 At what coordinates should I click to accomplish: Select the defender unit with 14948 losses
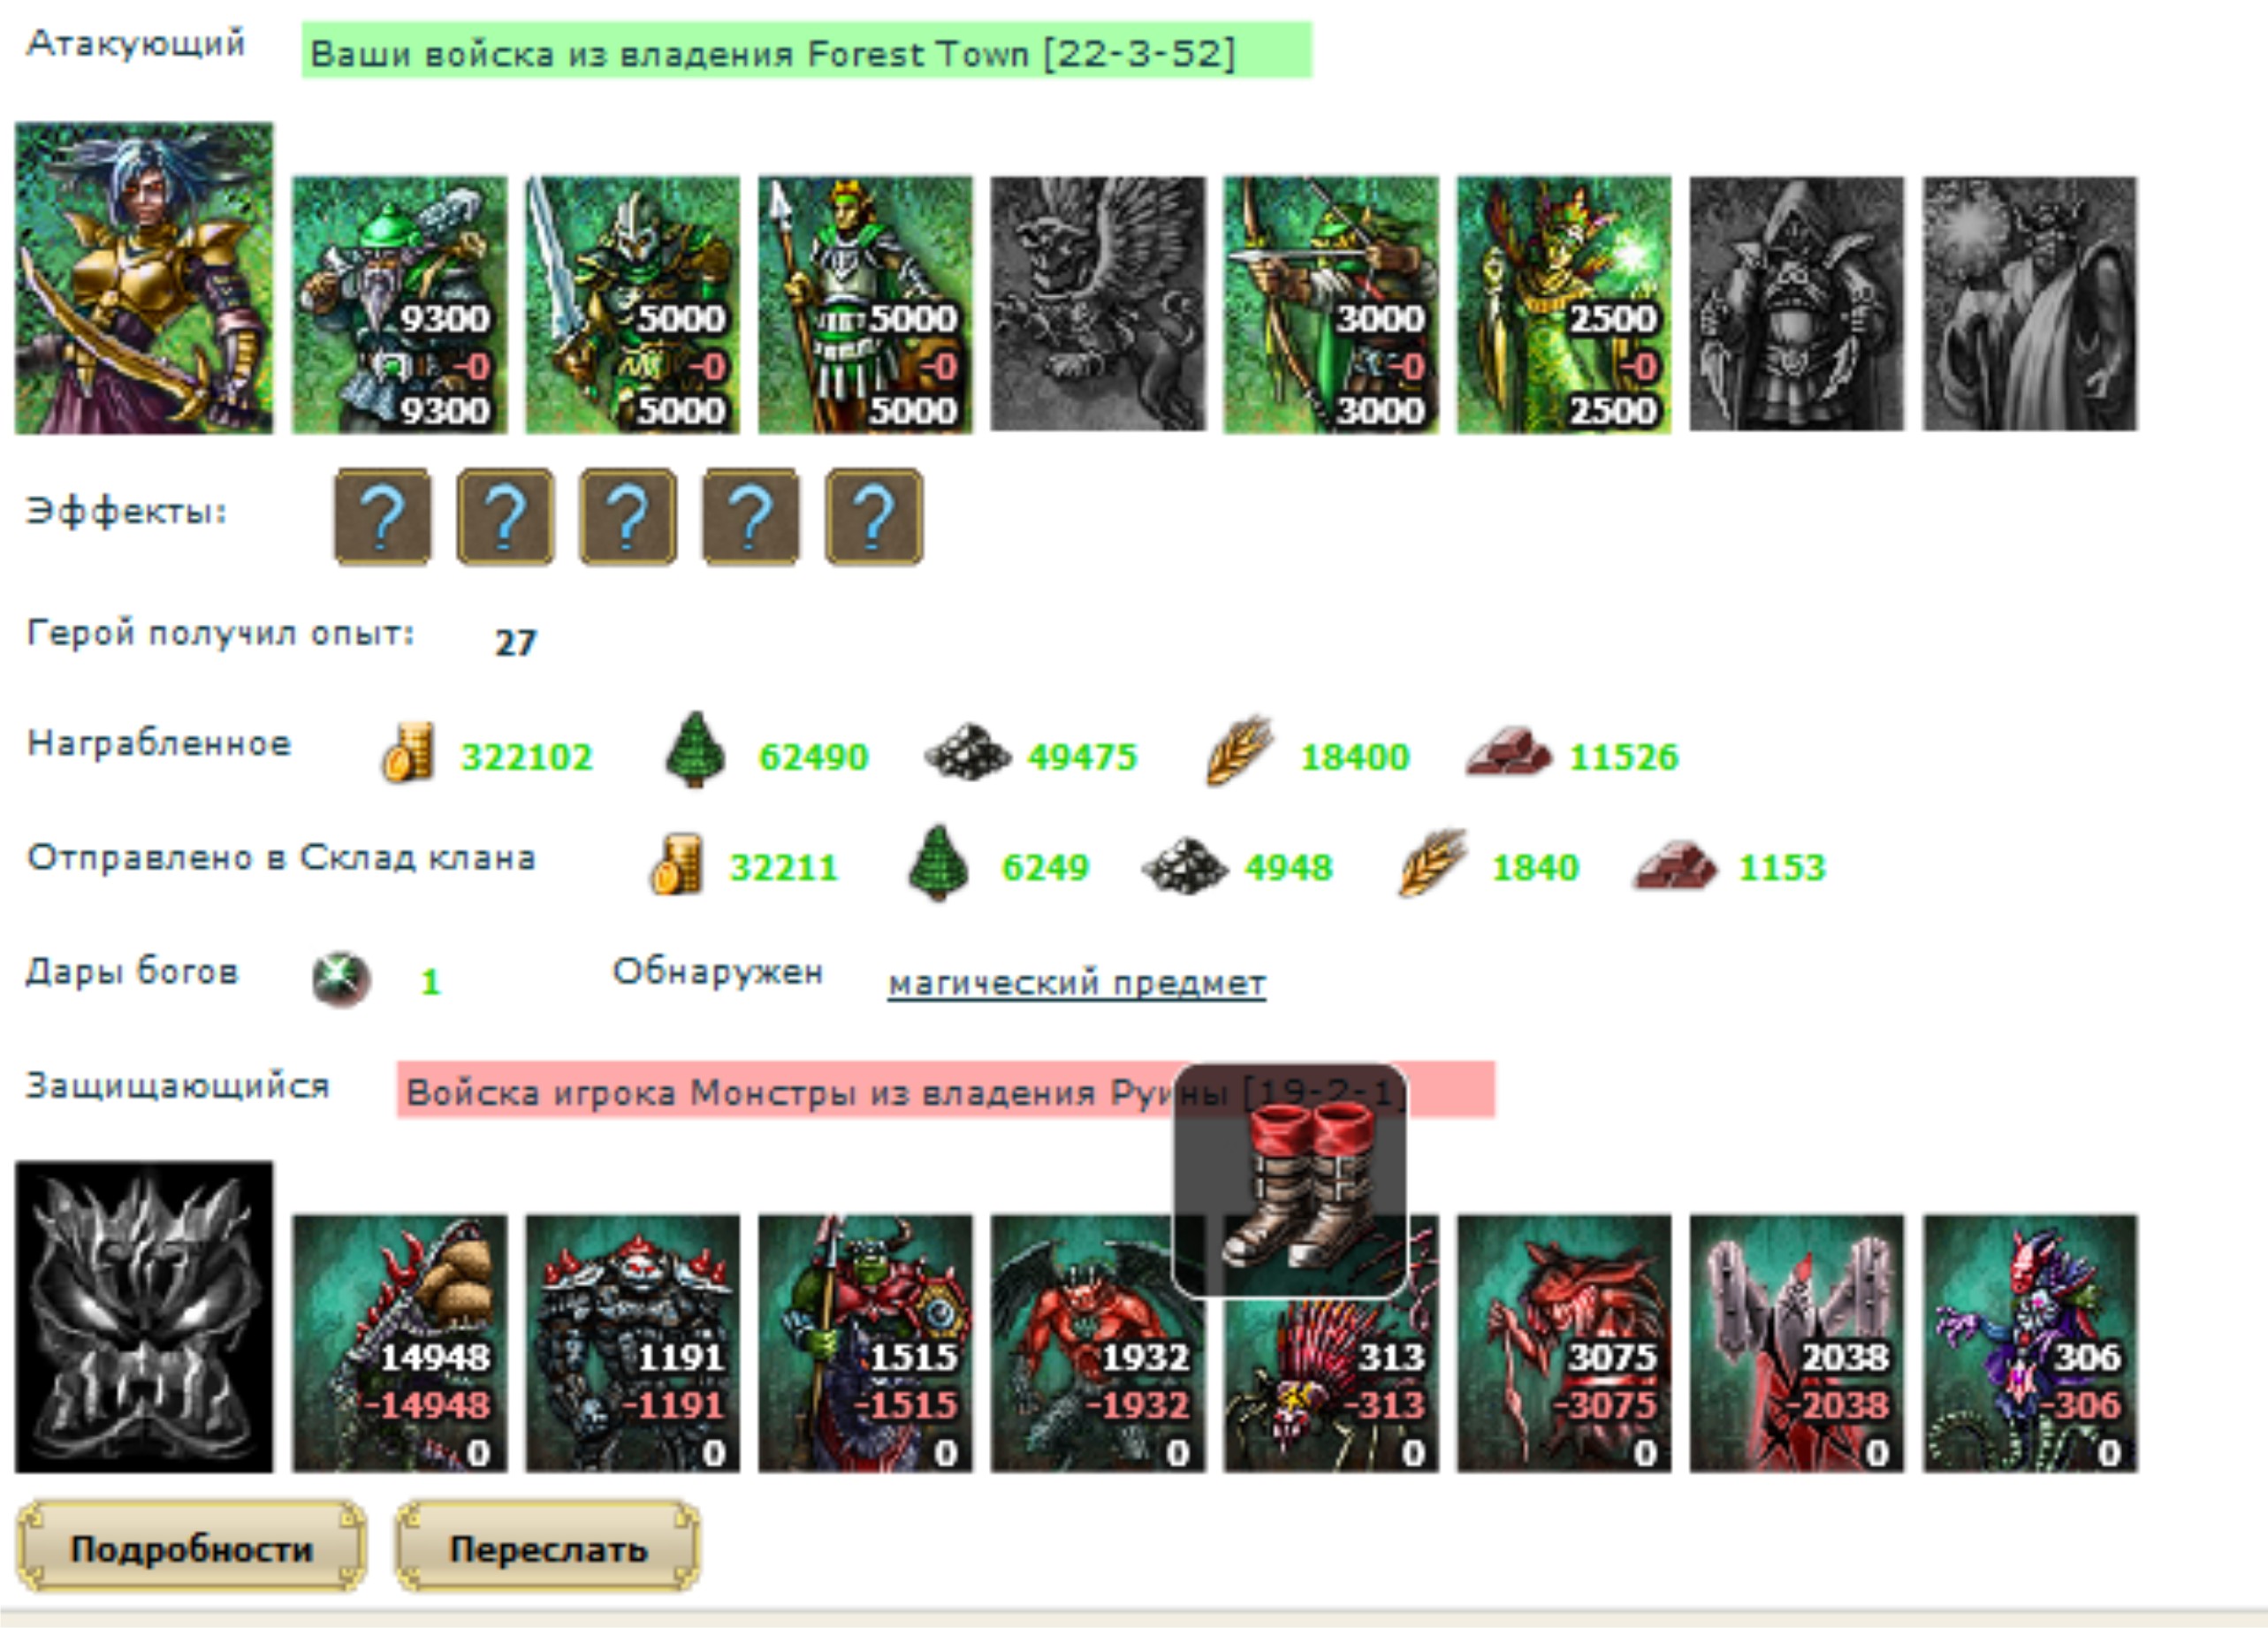pyautogui.click(x=399, y=1343)
